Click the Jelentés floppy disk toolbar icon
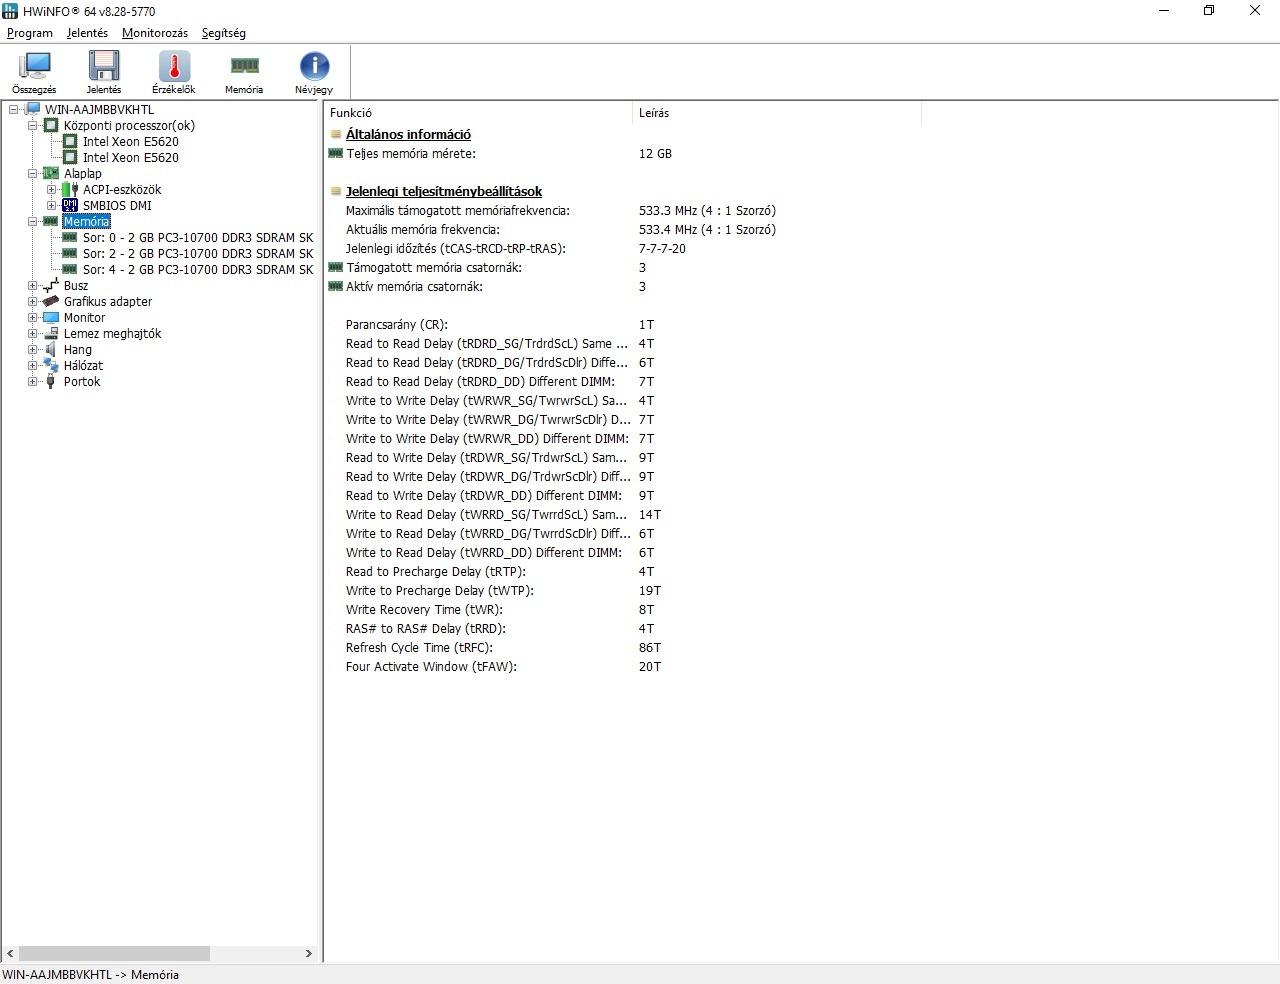1280x984 pixels. 104,66
